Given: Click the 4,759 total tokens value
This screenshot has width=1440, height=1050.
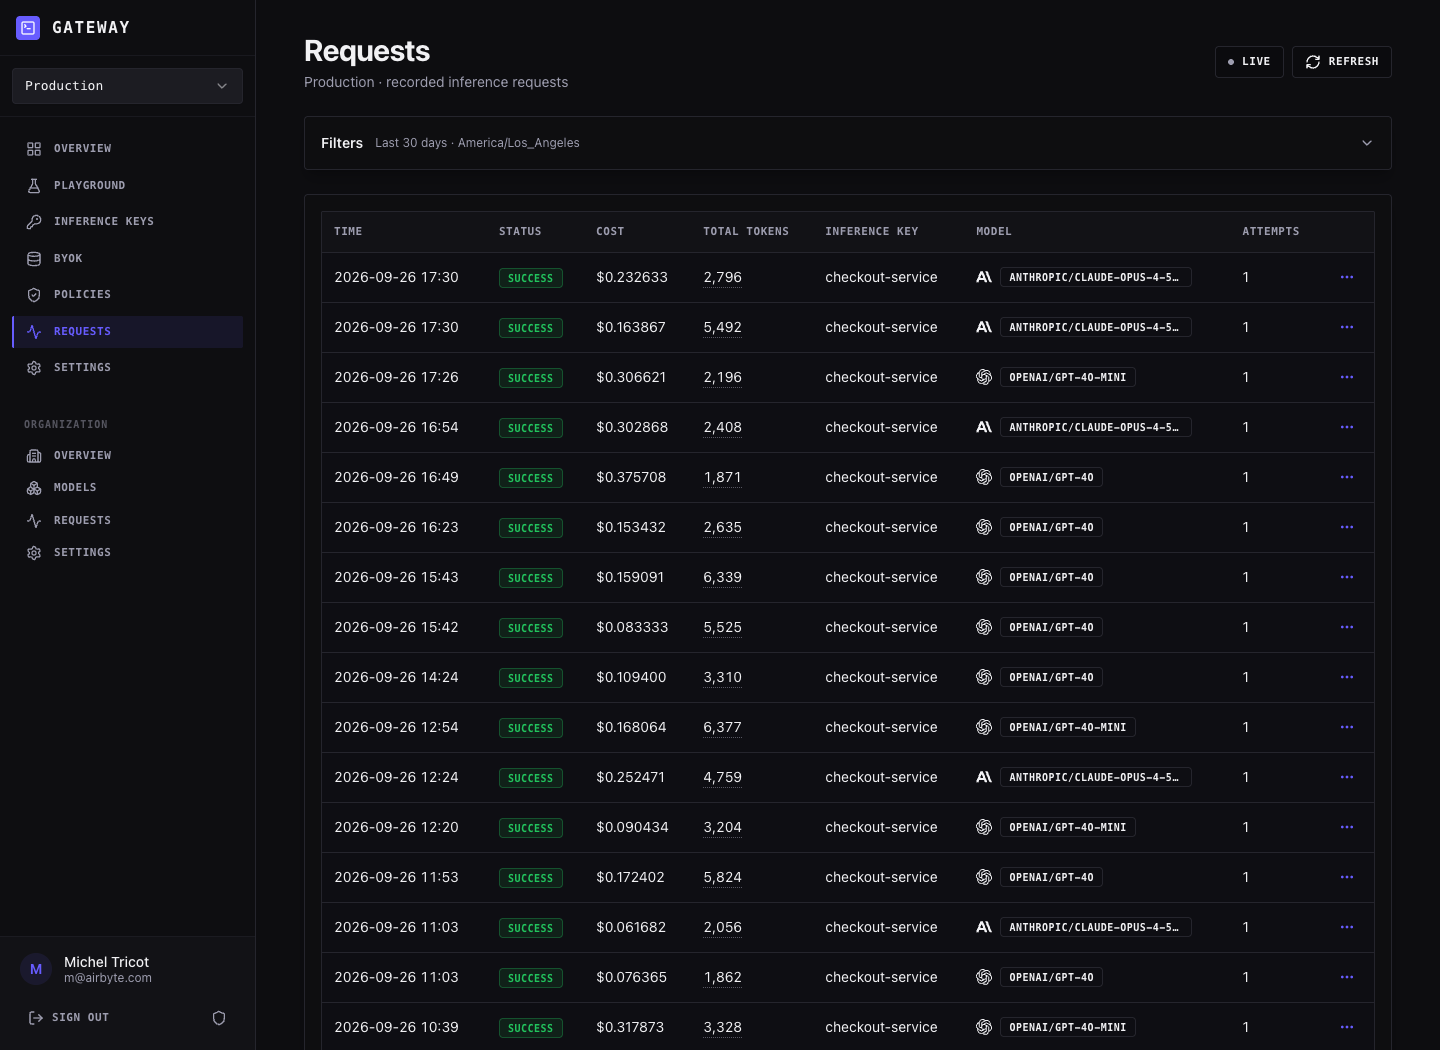Looking at the screenshot, I should pyautogui.click(x=722, y=777).
